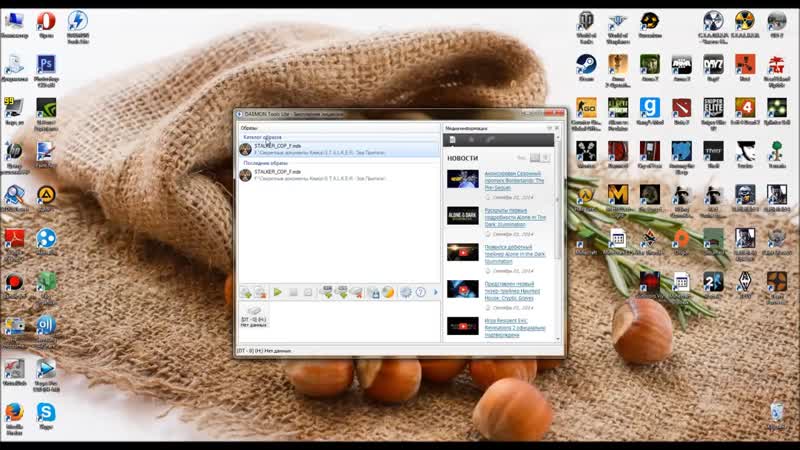This screenshot has width=800, height=450.
Task: Open the AIMP desktop shortcut
Action: click(x=46, y=199)
